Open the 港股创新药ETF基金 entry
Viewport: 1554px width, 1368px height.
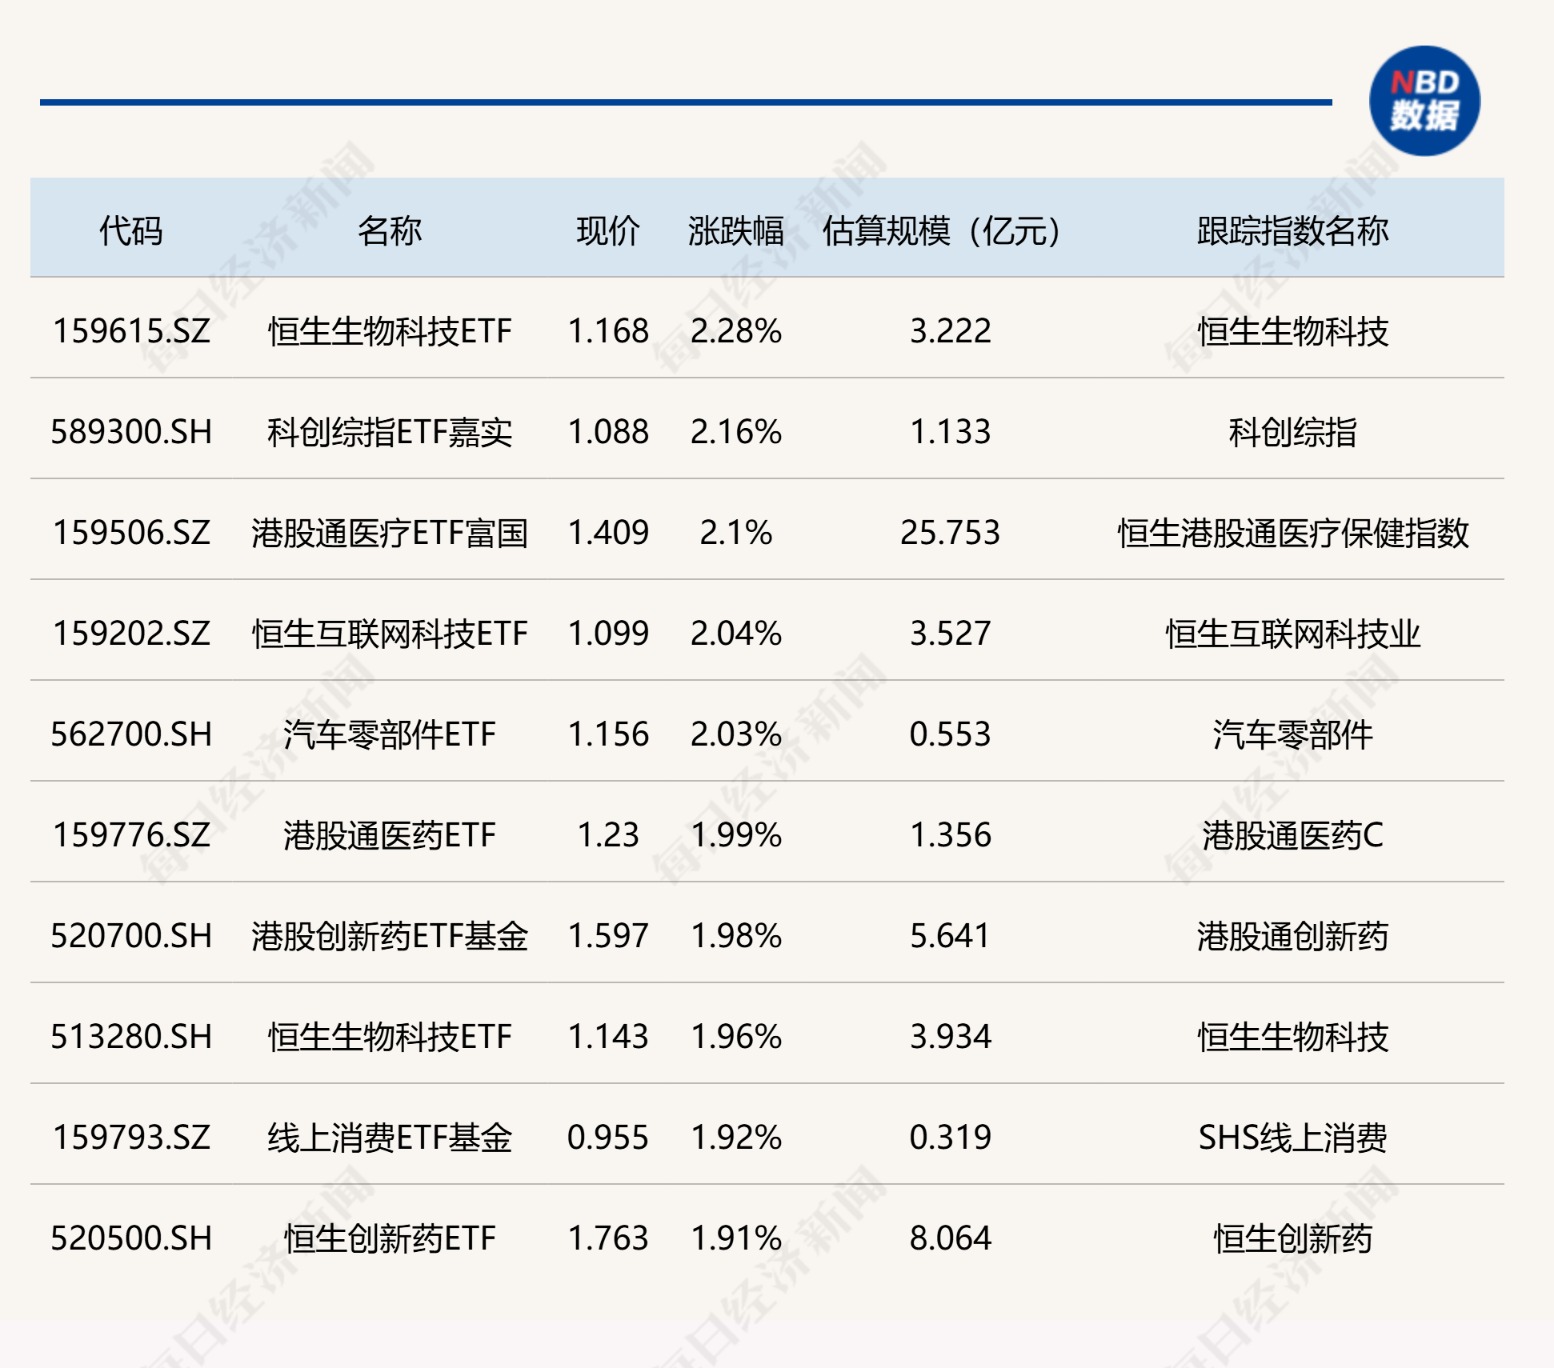point(389,936)
